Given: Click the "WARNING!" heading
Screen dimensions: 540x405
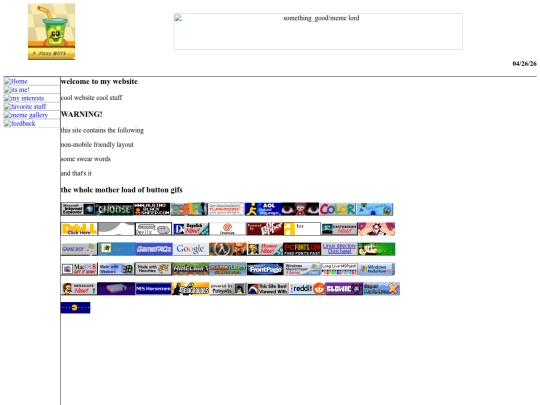Looking at the screenshot, I should pyautogui.click(x=82, y=114).
